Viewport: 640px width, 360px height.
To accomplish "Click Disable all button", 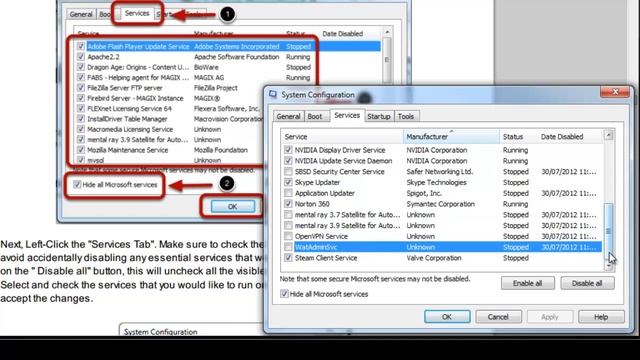I will 587,283.
